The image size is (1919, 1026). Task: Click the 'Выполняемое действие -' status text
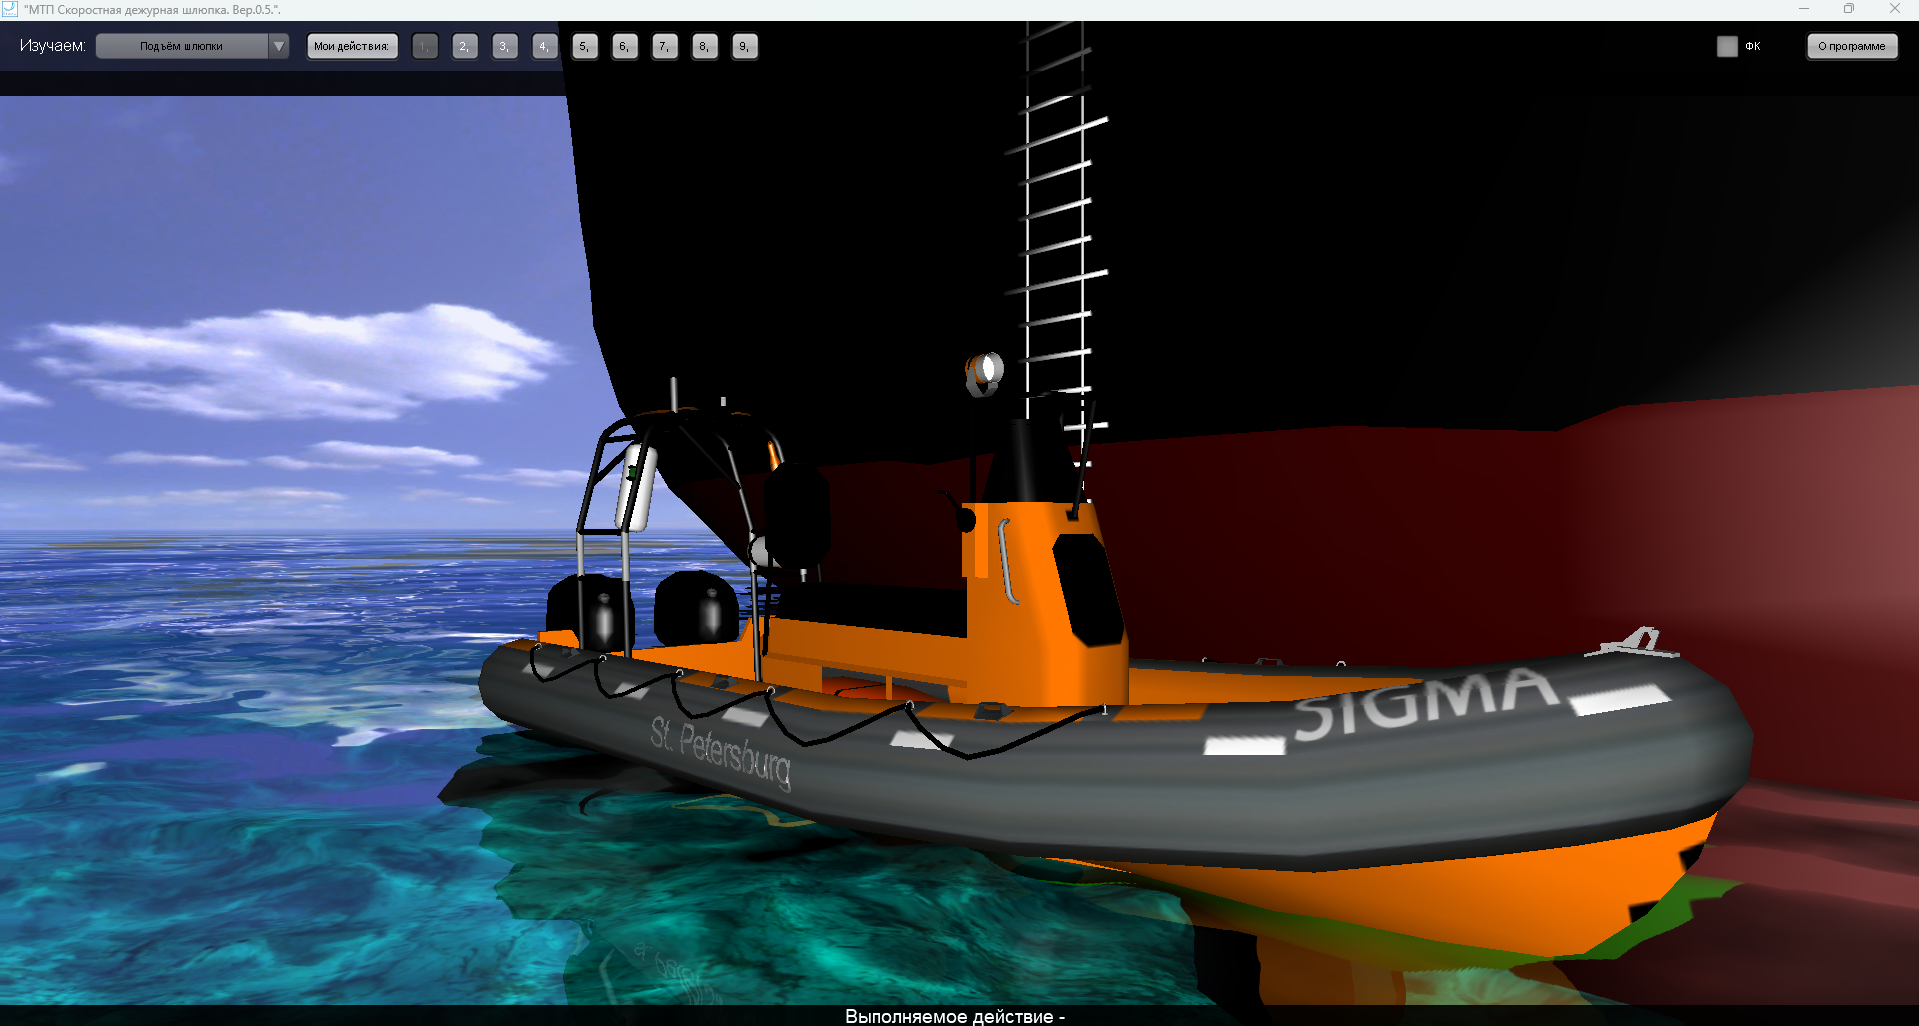pyautogui.click(x=955, y=1016)
